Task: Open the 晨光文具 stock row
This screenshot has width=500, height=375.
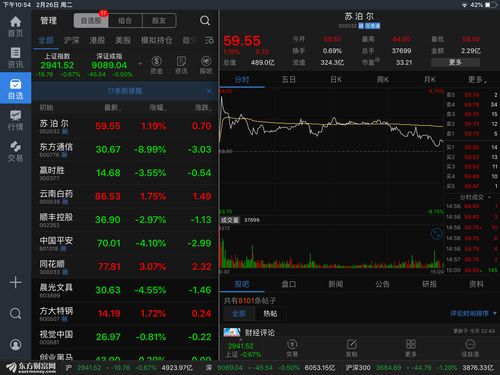Action: 125,290
